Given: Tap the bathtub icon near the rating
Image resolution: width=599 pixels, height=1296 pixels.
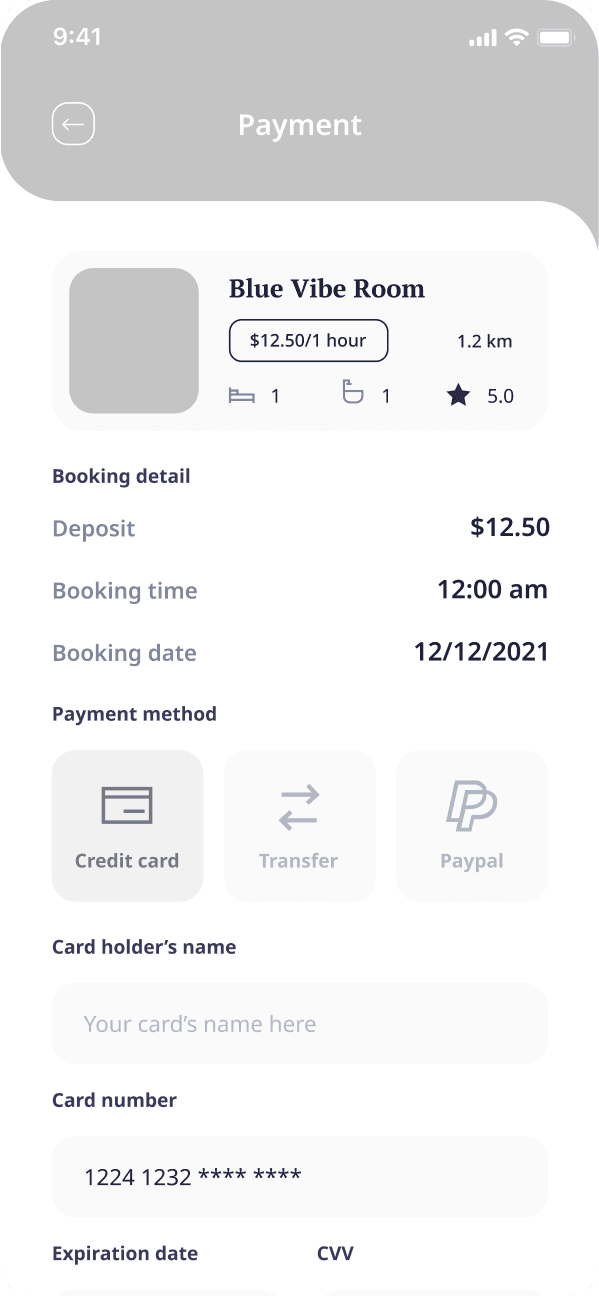Looking at the screenshot, I should (354, 393).
